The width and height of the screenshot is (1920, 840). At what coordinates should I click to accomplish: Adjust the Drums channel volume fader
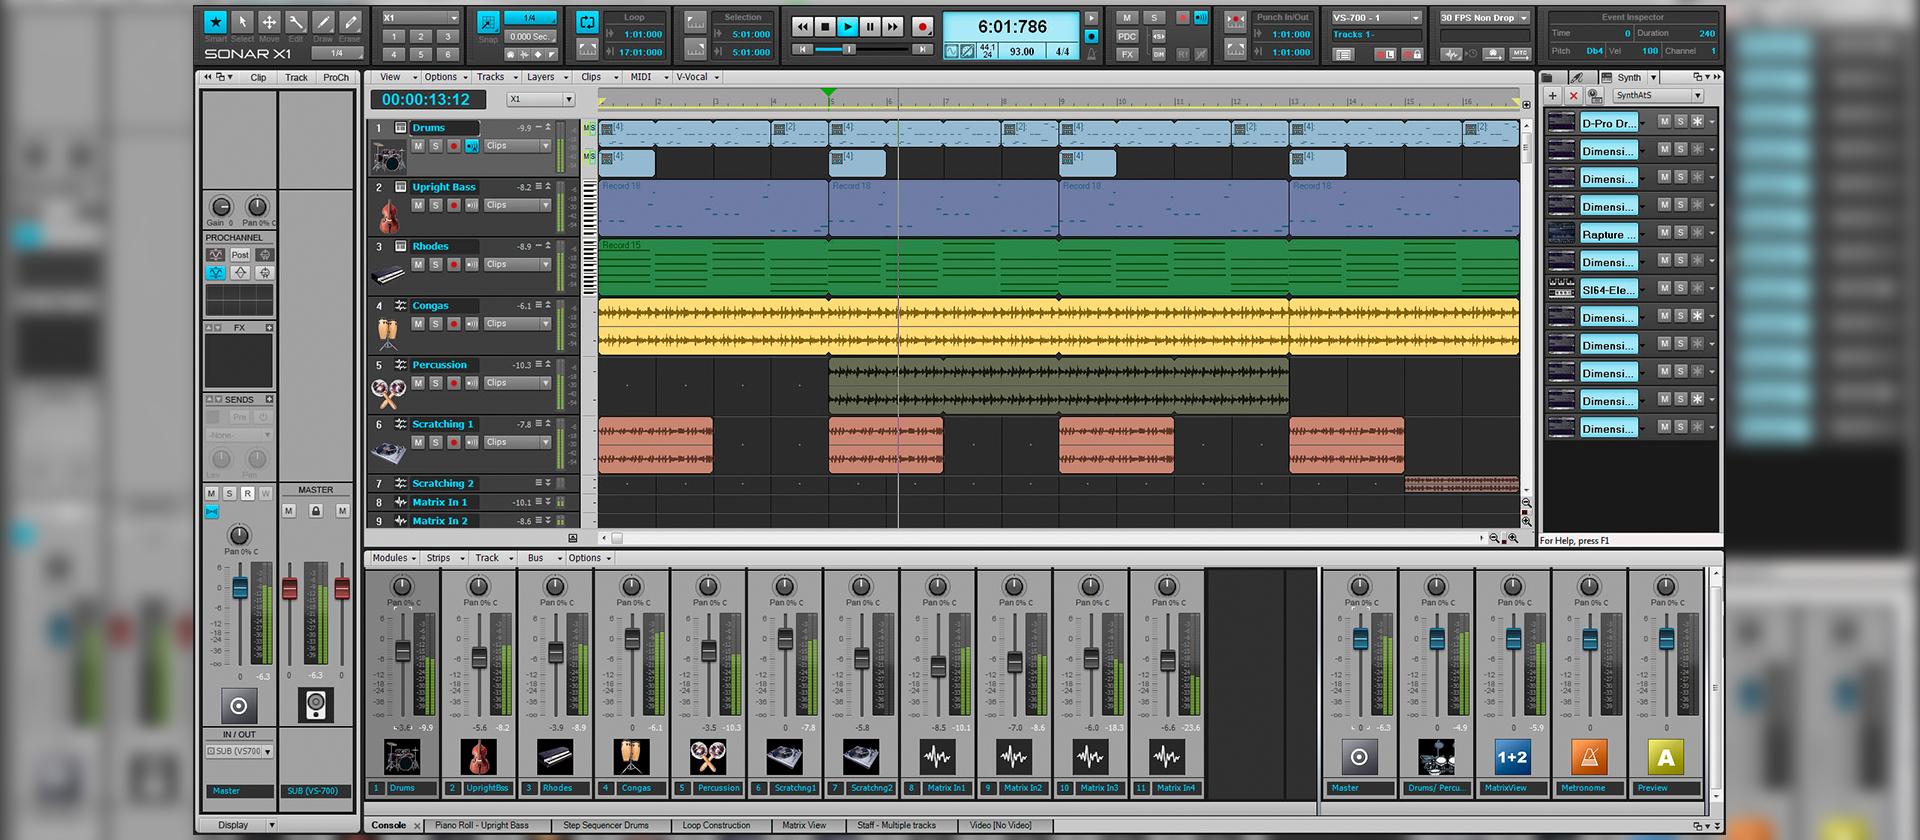click(403, 652)
